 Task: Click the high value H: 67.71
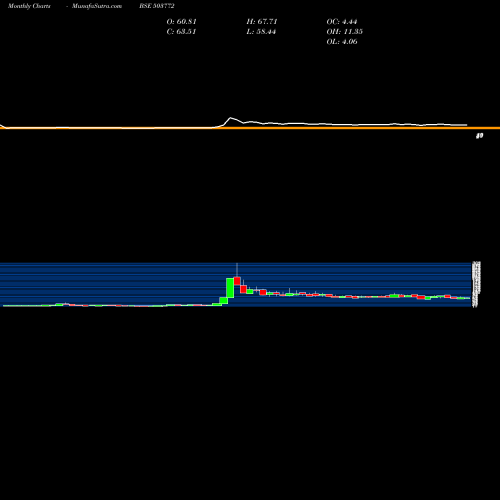pos(262,22)
